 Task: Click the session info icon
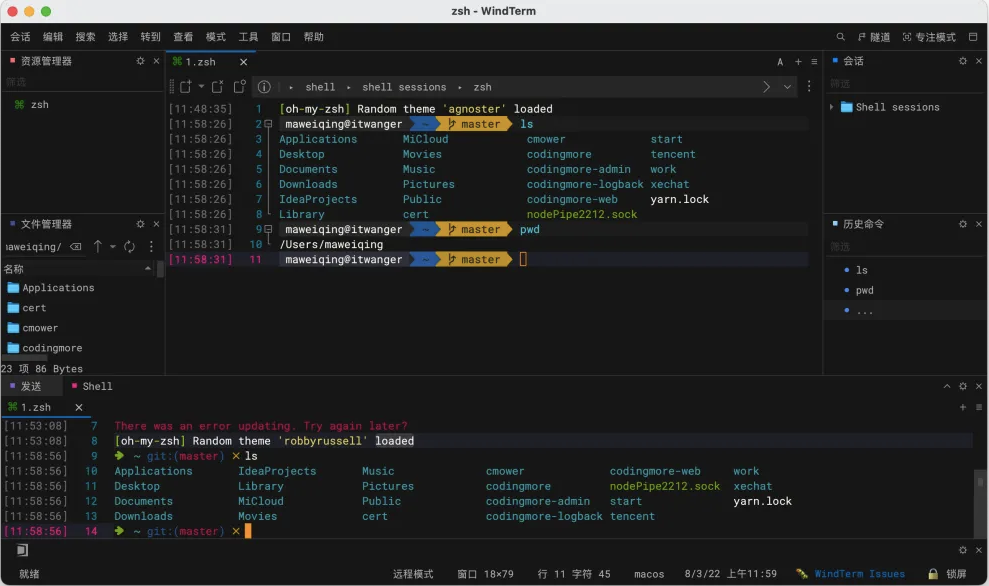[x=264, y=87]
